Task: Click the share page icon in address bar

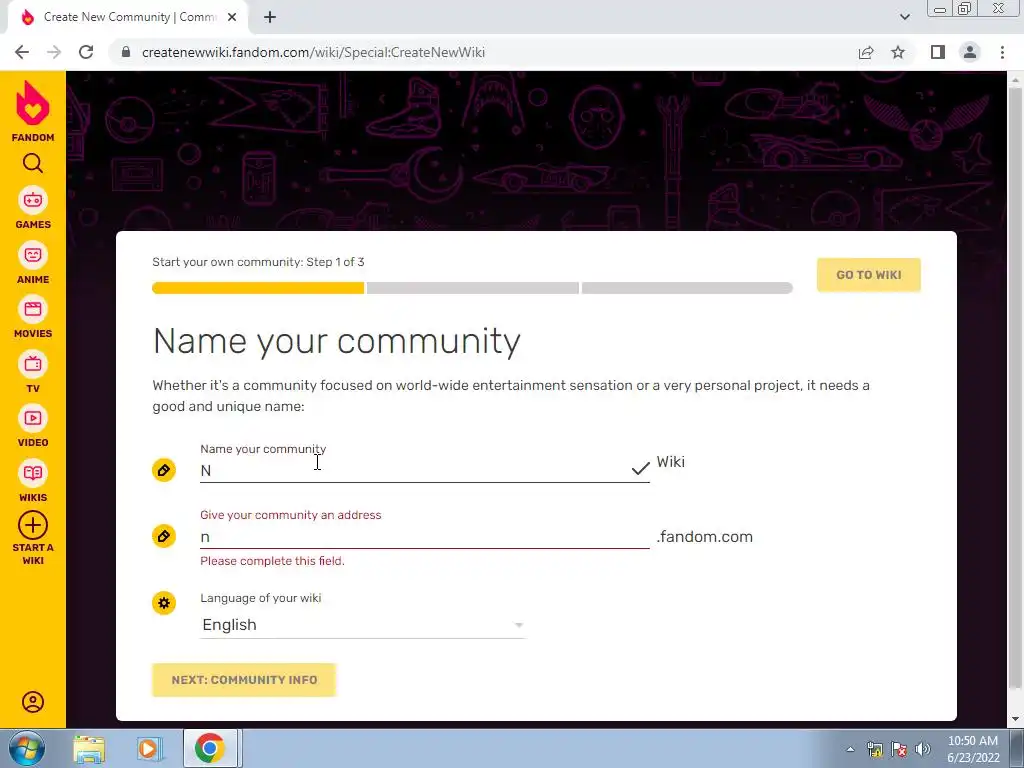Action: click(x=866, y=52)
